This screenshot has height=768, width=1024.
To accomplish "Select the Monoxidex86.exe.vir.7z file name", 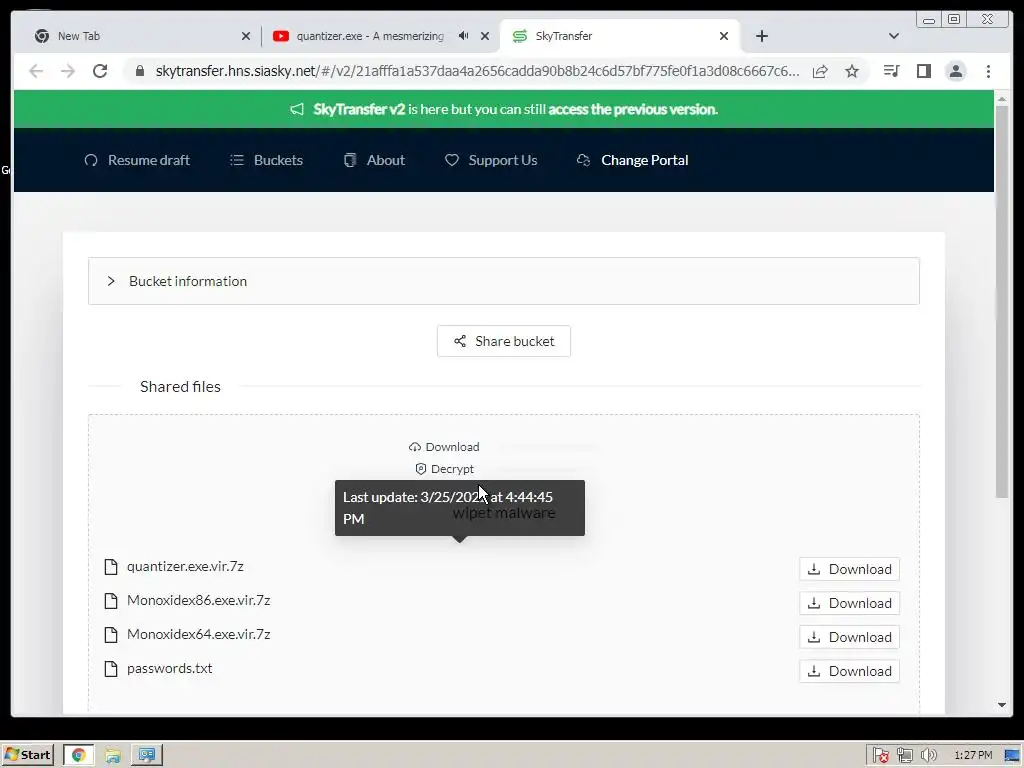I will coord(199,600).
